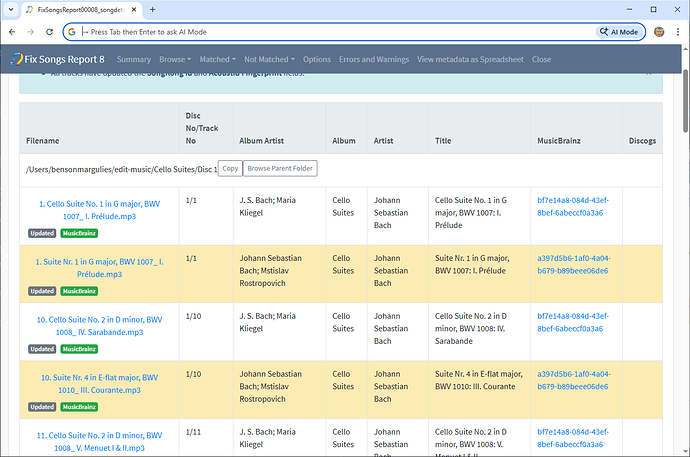Image resolution: width=690 pixels, height=457 pixels.
Task: Reload the page with refresh icon
Action: pos(49,31)
